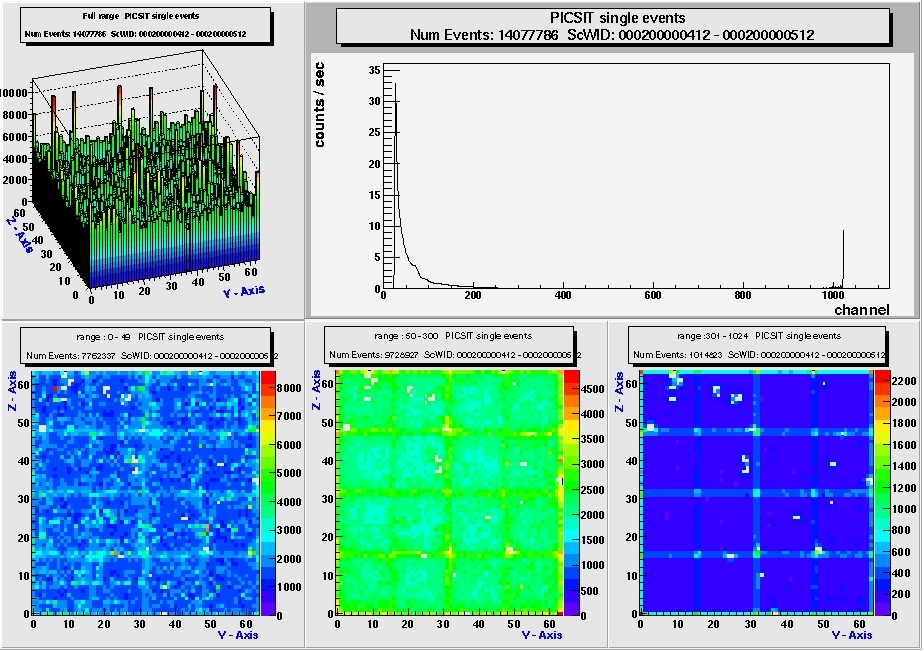The height and width of the screenshot is (651, 924).
Task: Click the color bar of the 301-1024 map
Action: (x=882, y=492)
